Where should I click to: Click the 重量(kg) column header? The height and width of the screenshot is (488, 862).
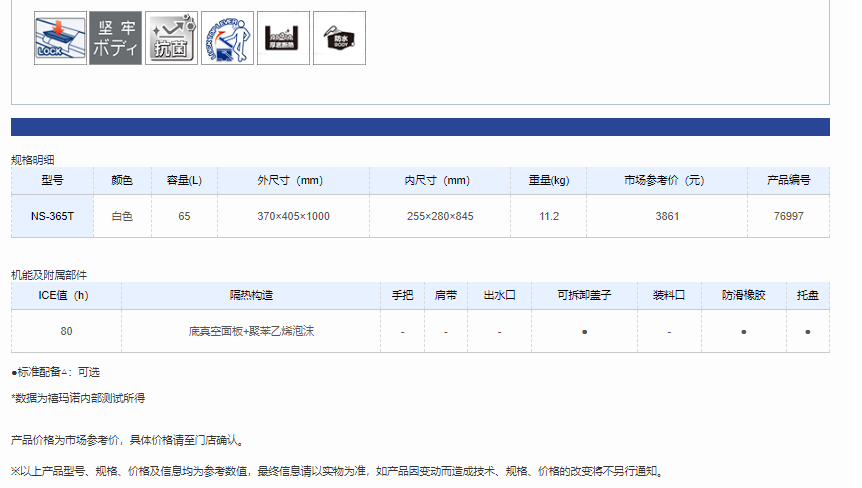(x=549, y=180)
